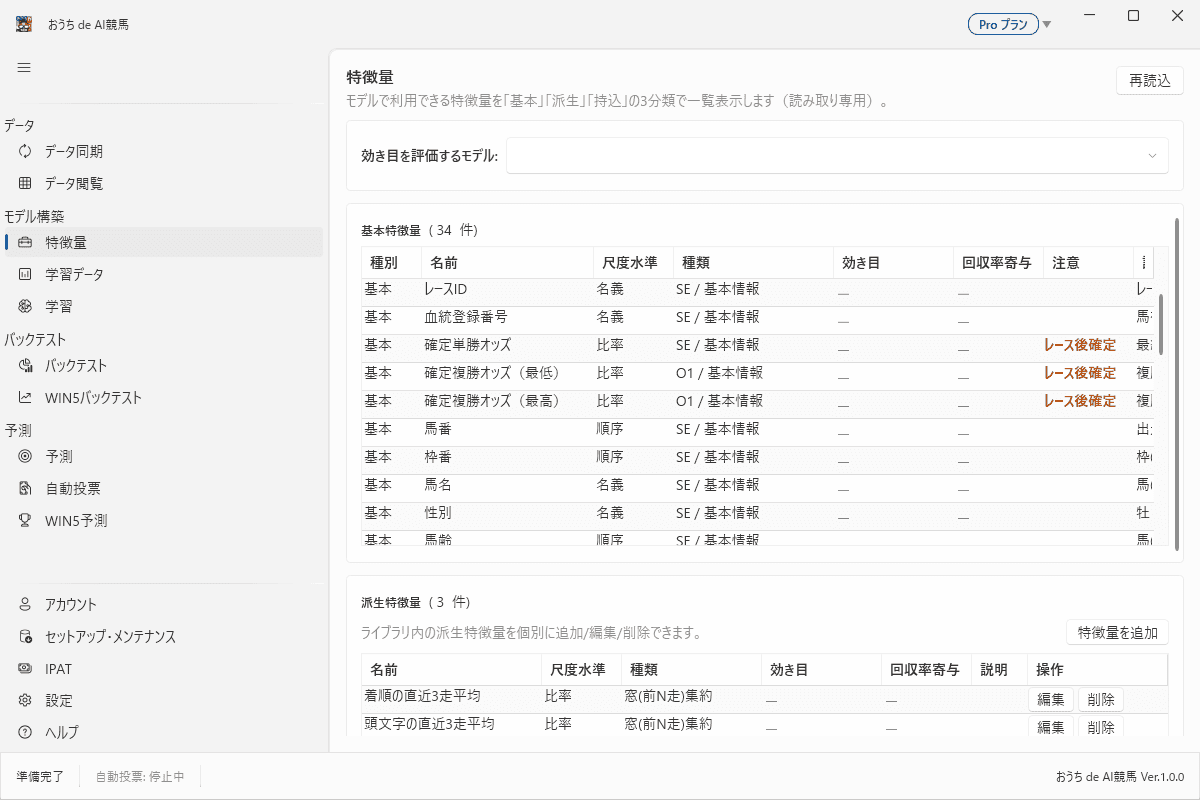Click the 特徴量 briefcase icon

(25, 242)
